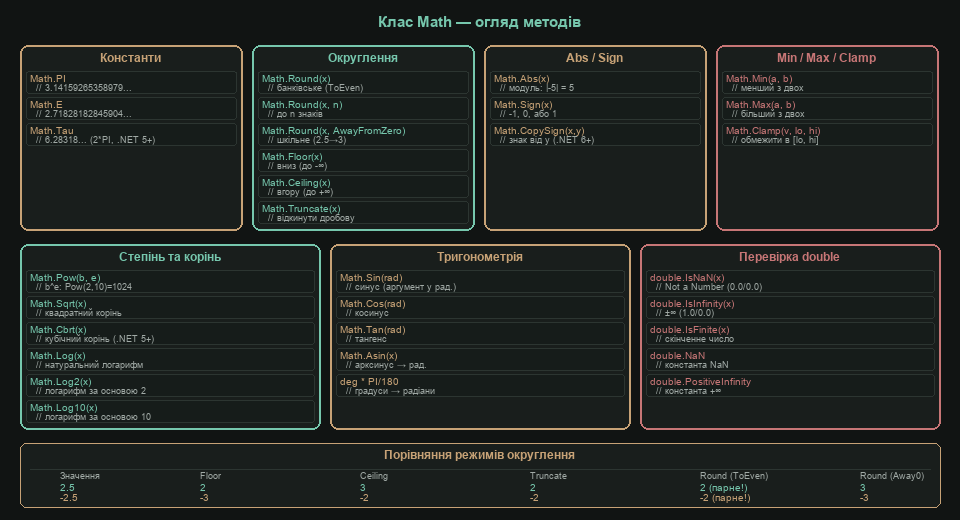Select the double.IsInfinity(x) row
This screenshot has height=520, width=960.
click(x=790, y=308)
